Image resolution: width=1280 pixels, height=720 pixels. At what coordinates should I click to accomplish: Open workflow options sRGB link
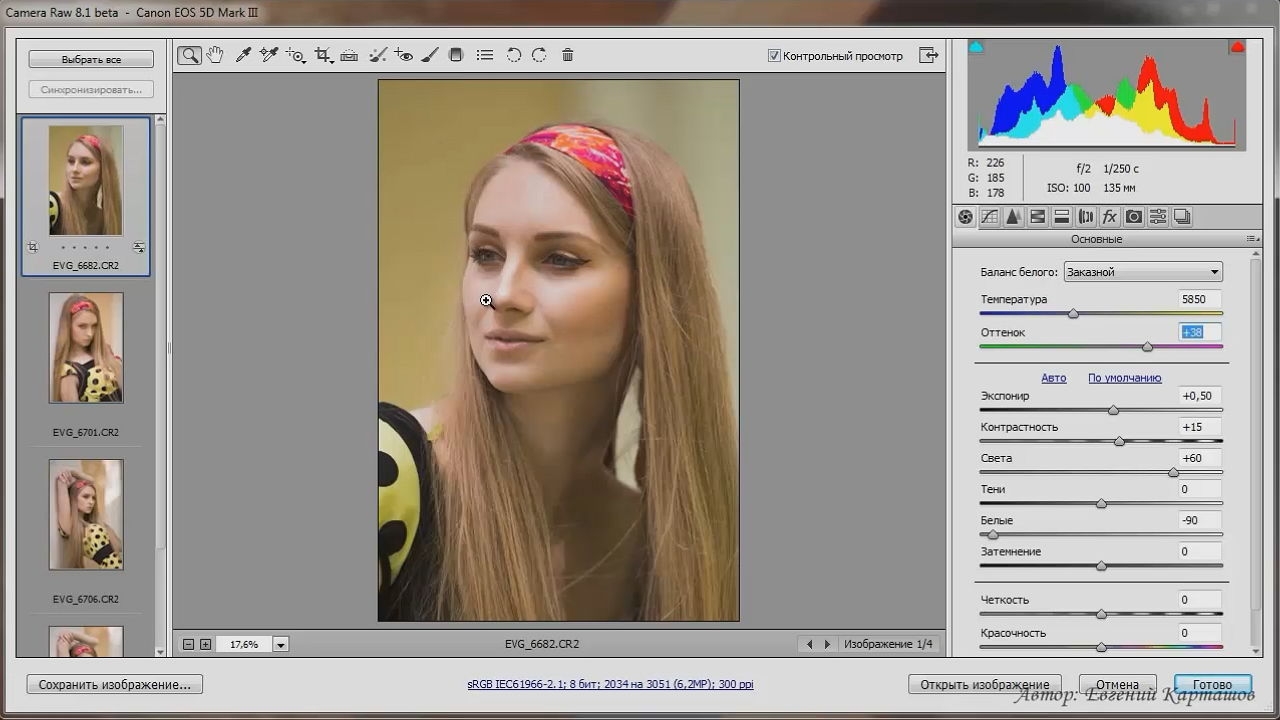coord(610,685)
